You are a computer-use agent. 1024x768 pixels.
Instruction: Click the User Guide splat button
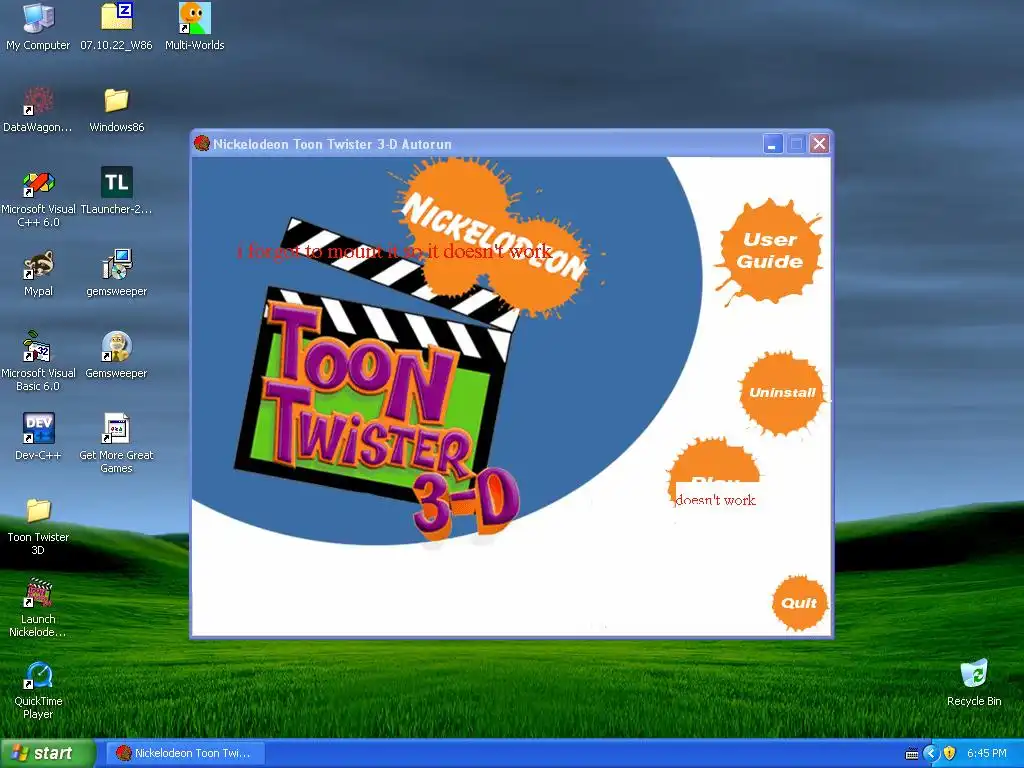(769, 251)
